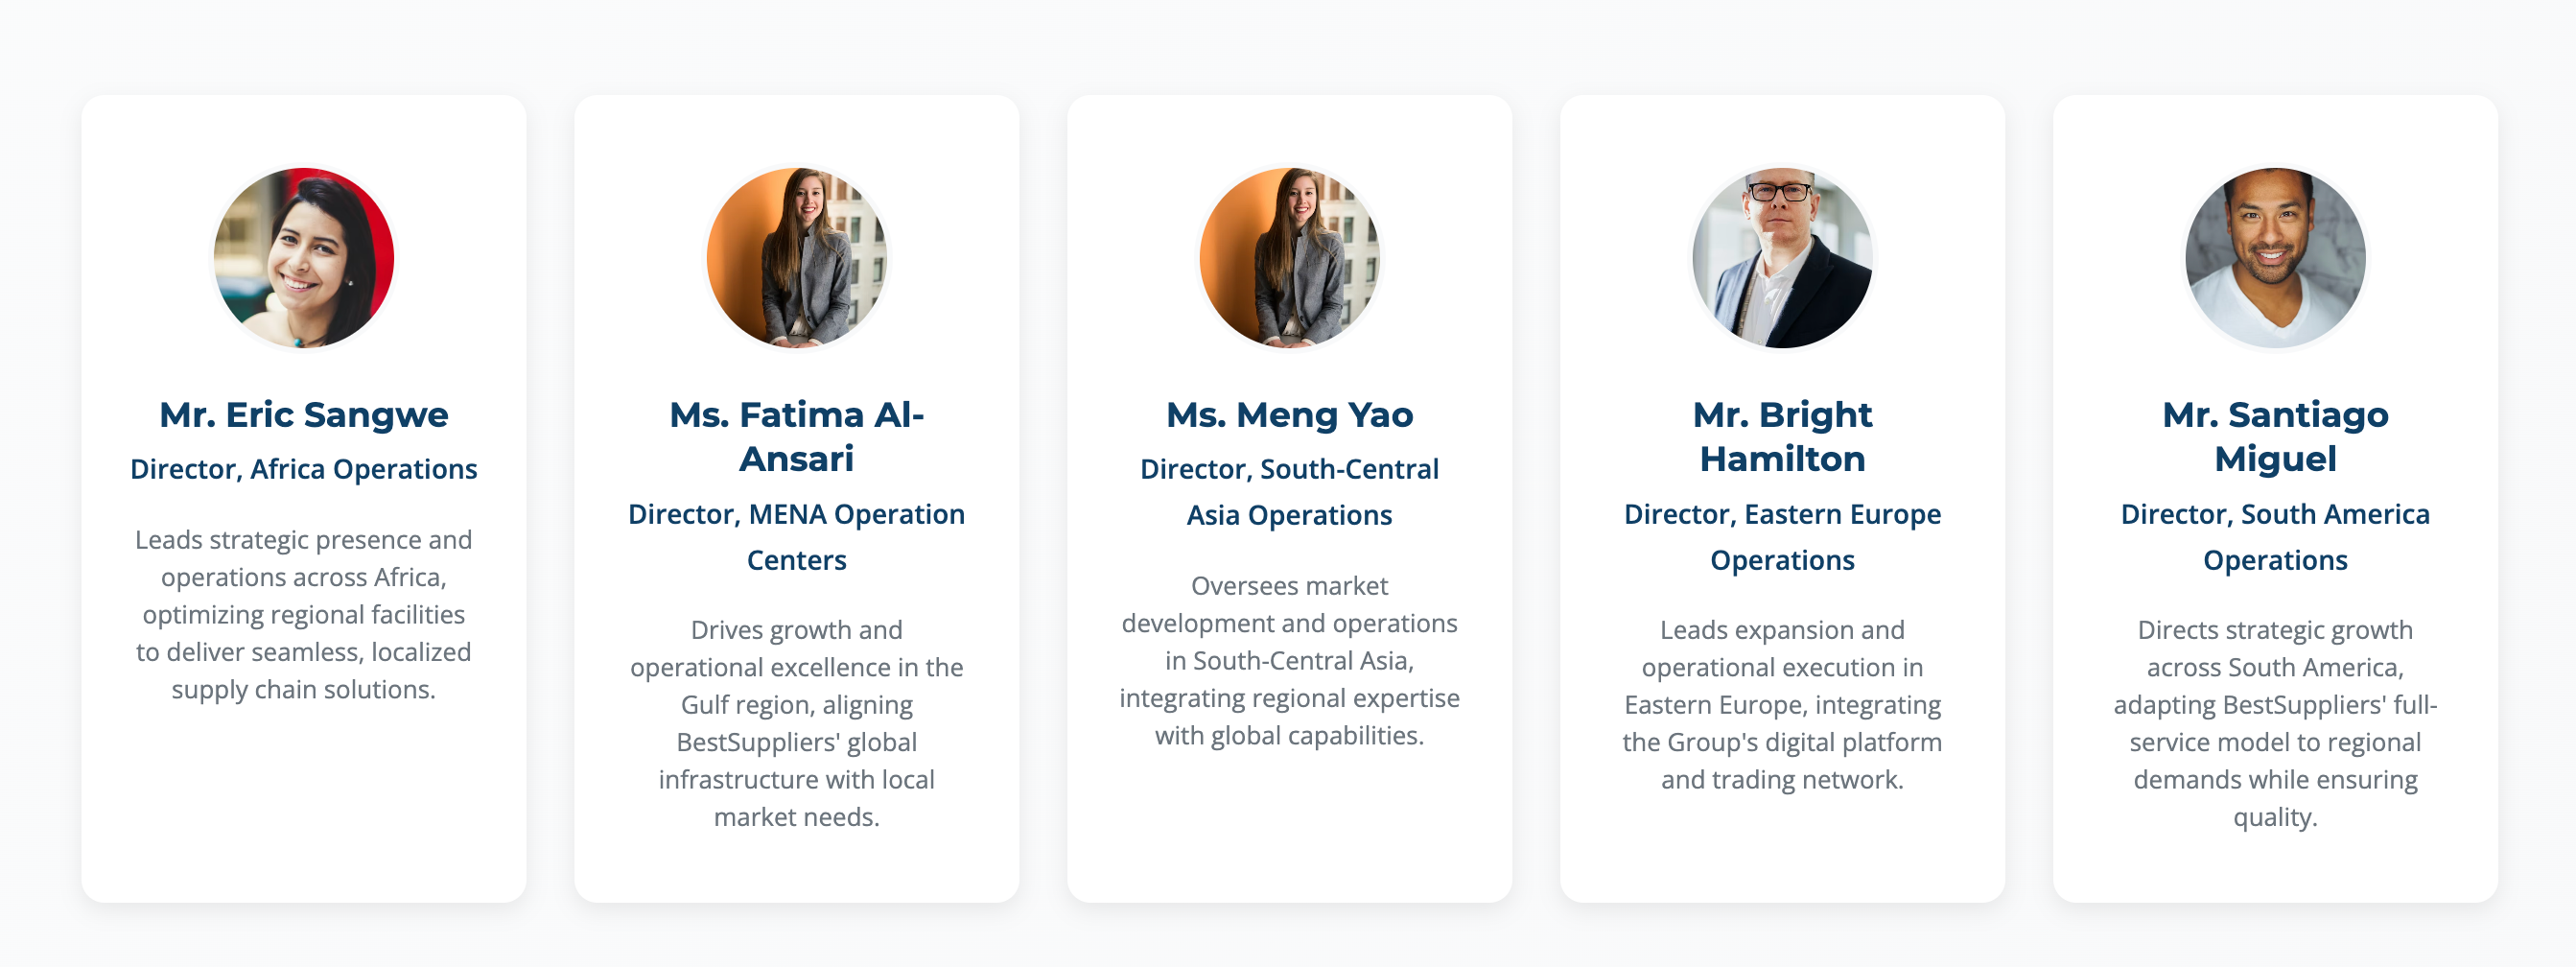This screenshot has width=2576, height=967.
Task: Click the Africa supply chain solutions description
Action: tap(304, 614)
